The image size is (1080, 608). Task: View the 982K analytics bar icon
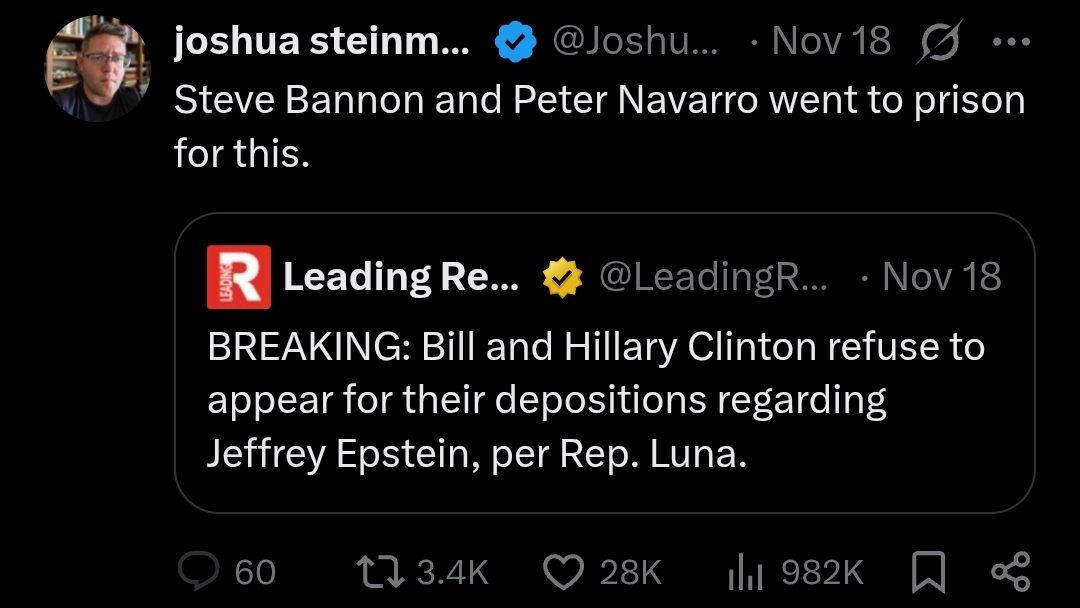pos(746,571)
